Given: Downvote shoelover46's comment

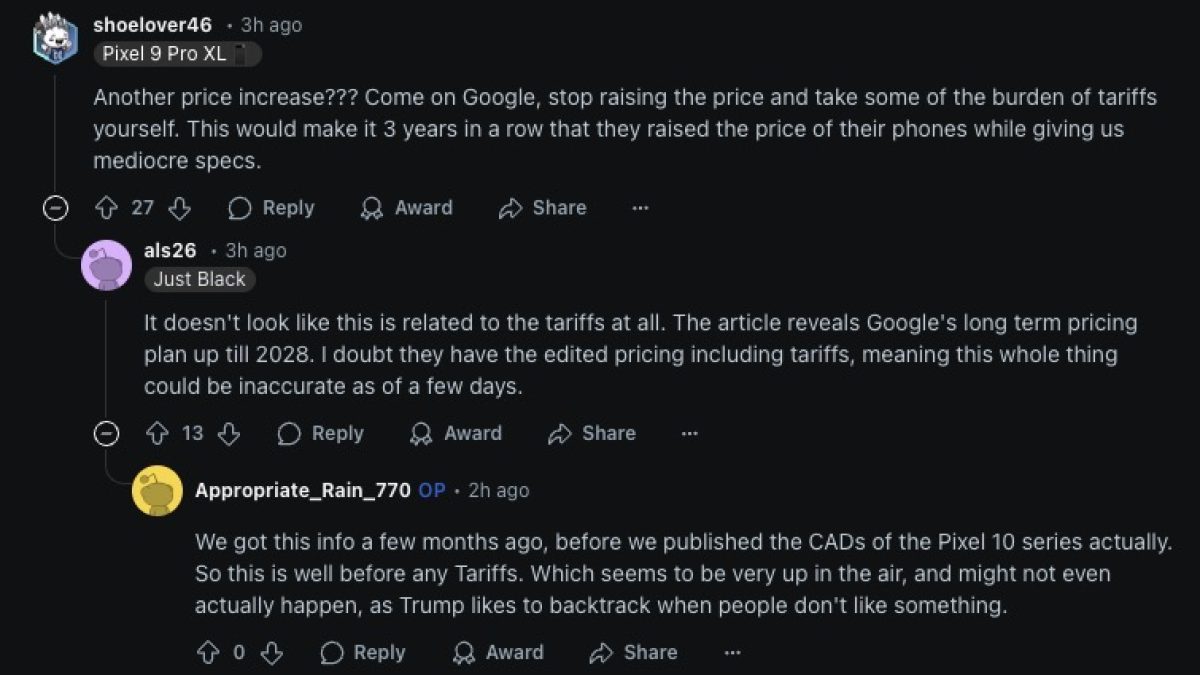Looking at the screenshot, I should pos(180,208).
